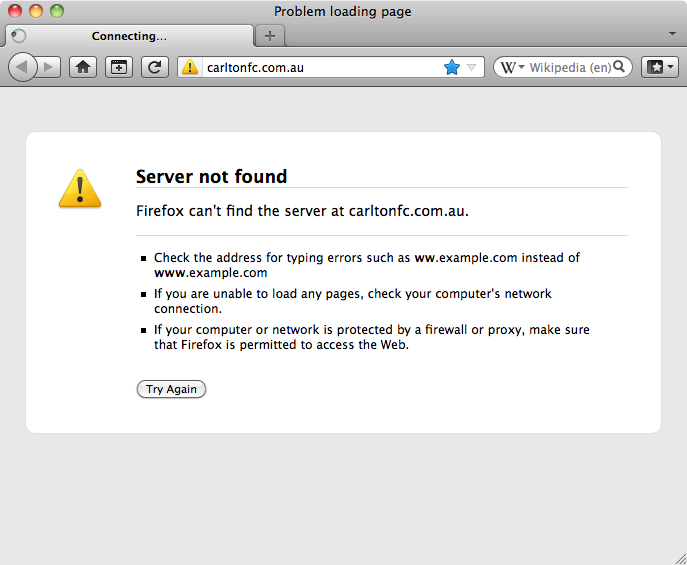Click the Try Again button
Screen dimensions: 687x565
pos(171,389)
